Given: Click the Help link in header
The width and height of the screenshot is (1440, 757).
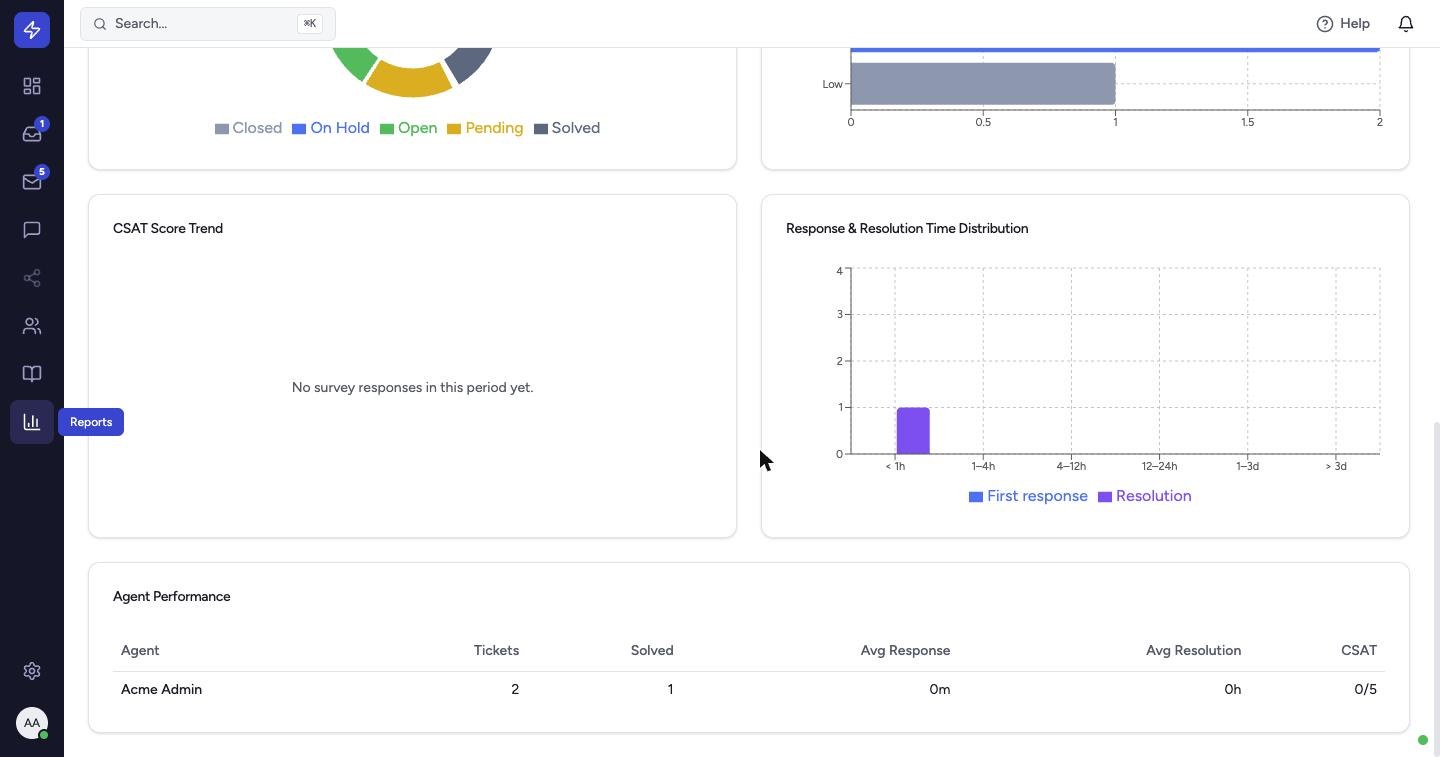Looking at the screenshot, I should (x=1343, y=23).
